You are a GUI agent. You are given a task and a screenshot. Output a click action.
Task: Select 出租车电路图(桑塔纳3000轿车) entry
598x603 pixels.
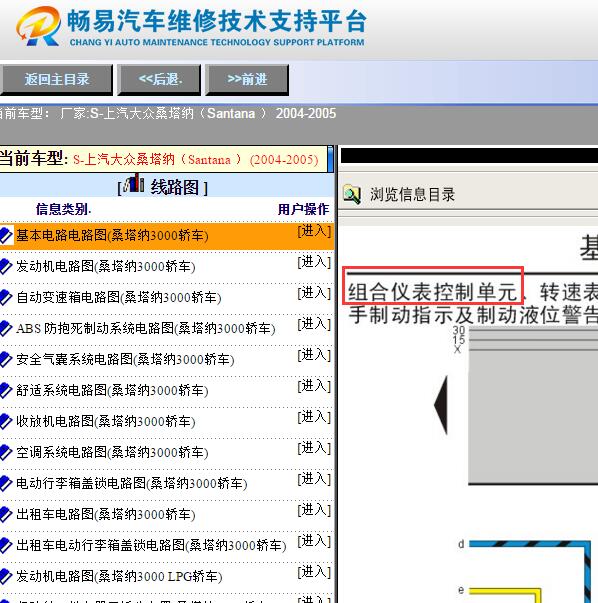point(106,514)
